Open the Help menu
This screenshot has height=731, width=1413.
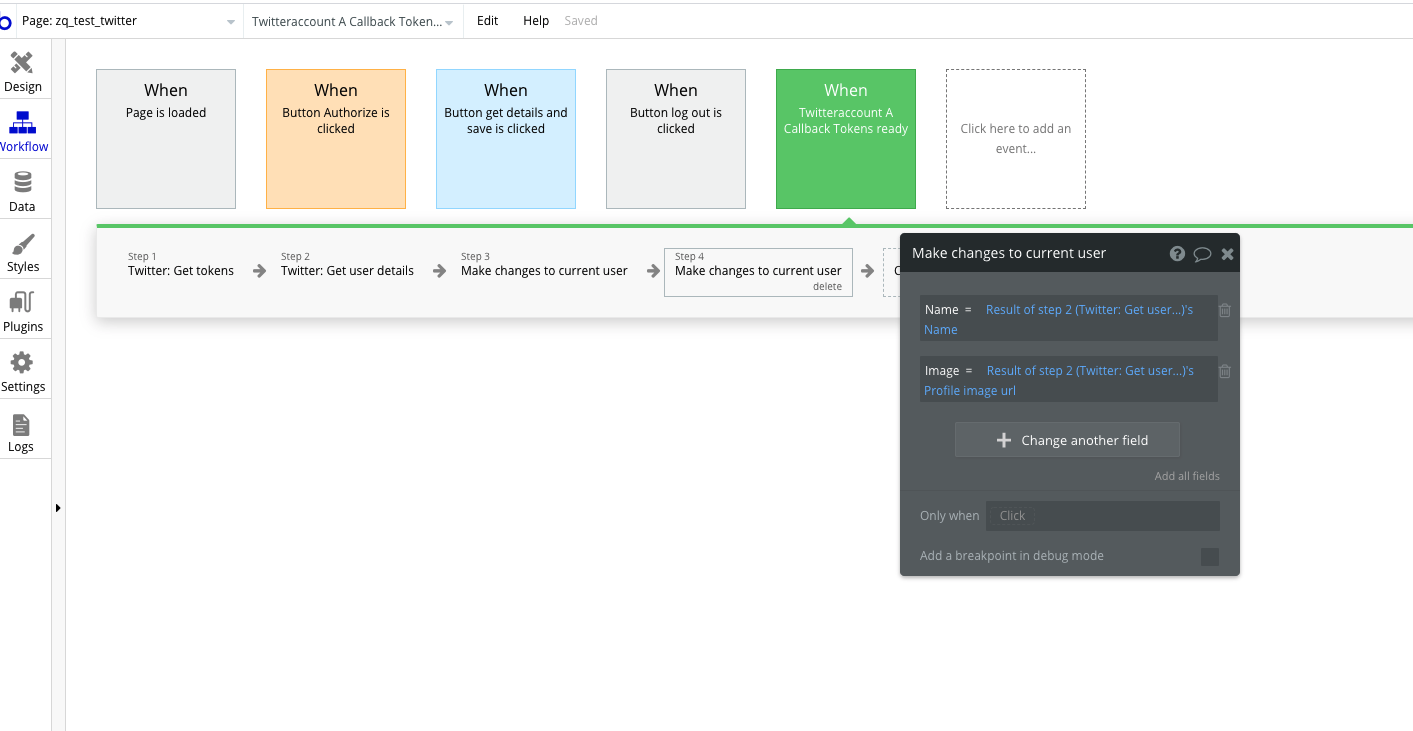536,21
